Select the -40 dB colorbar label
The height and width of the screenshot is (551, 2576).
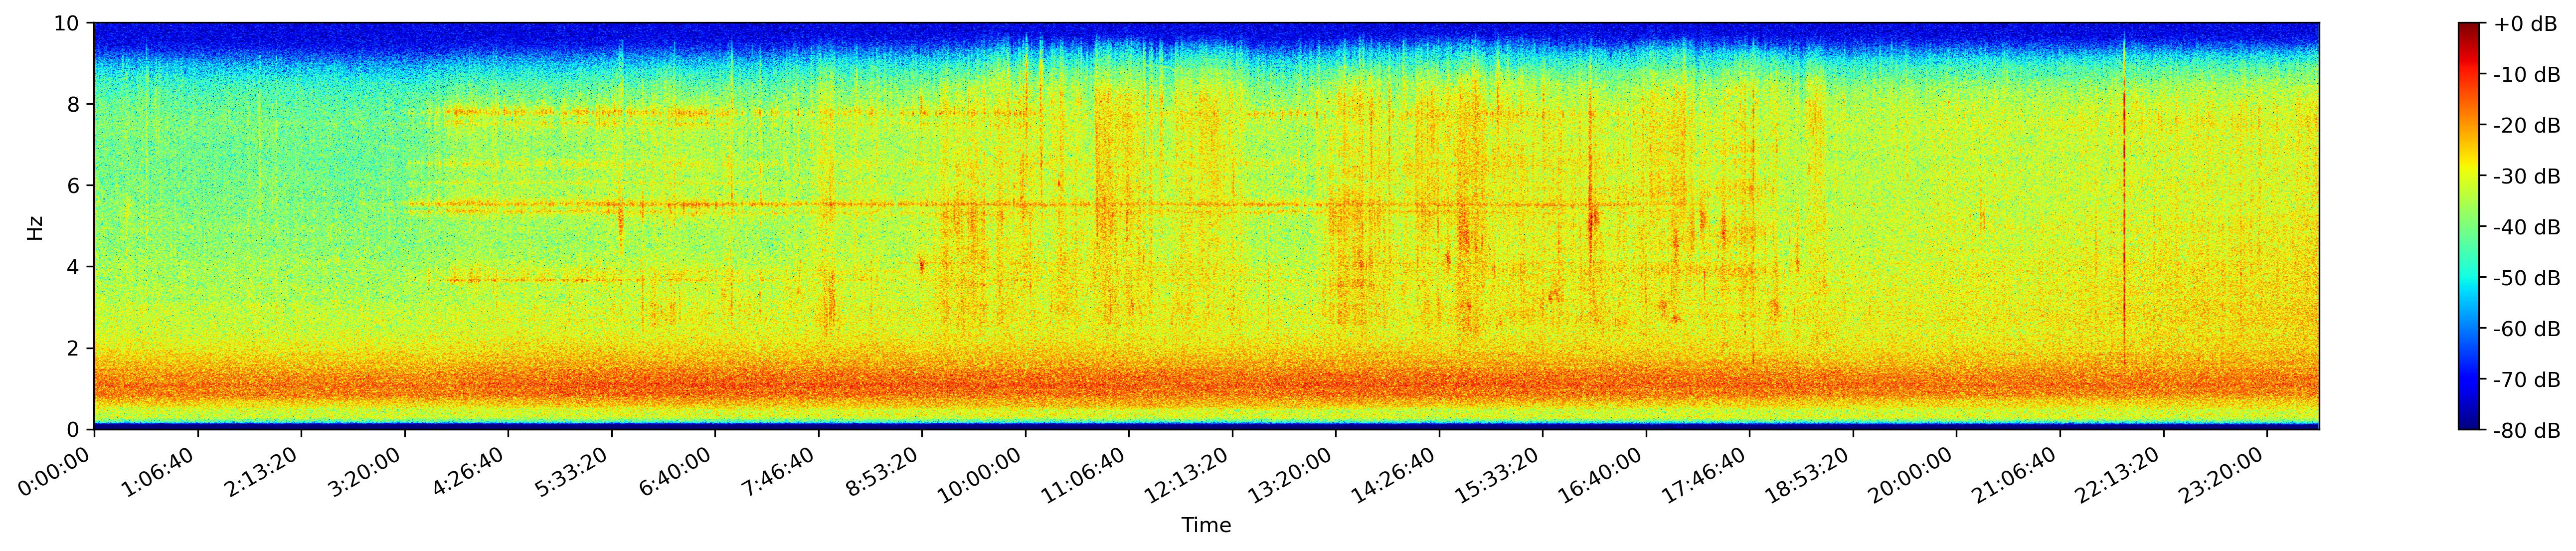[2527, 227]
